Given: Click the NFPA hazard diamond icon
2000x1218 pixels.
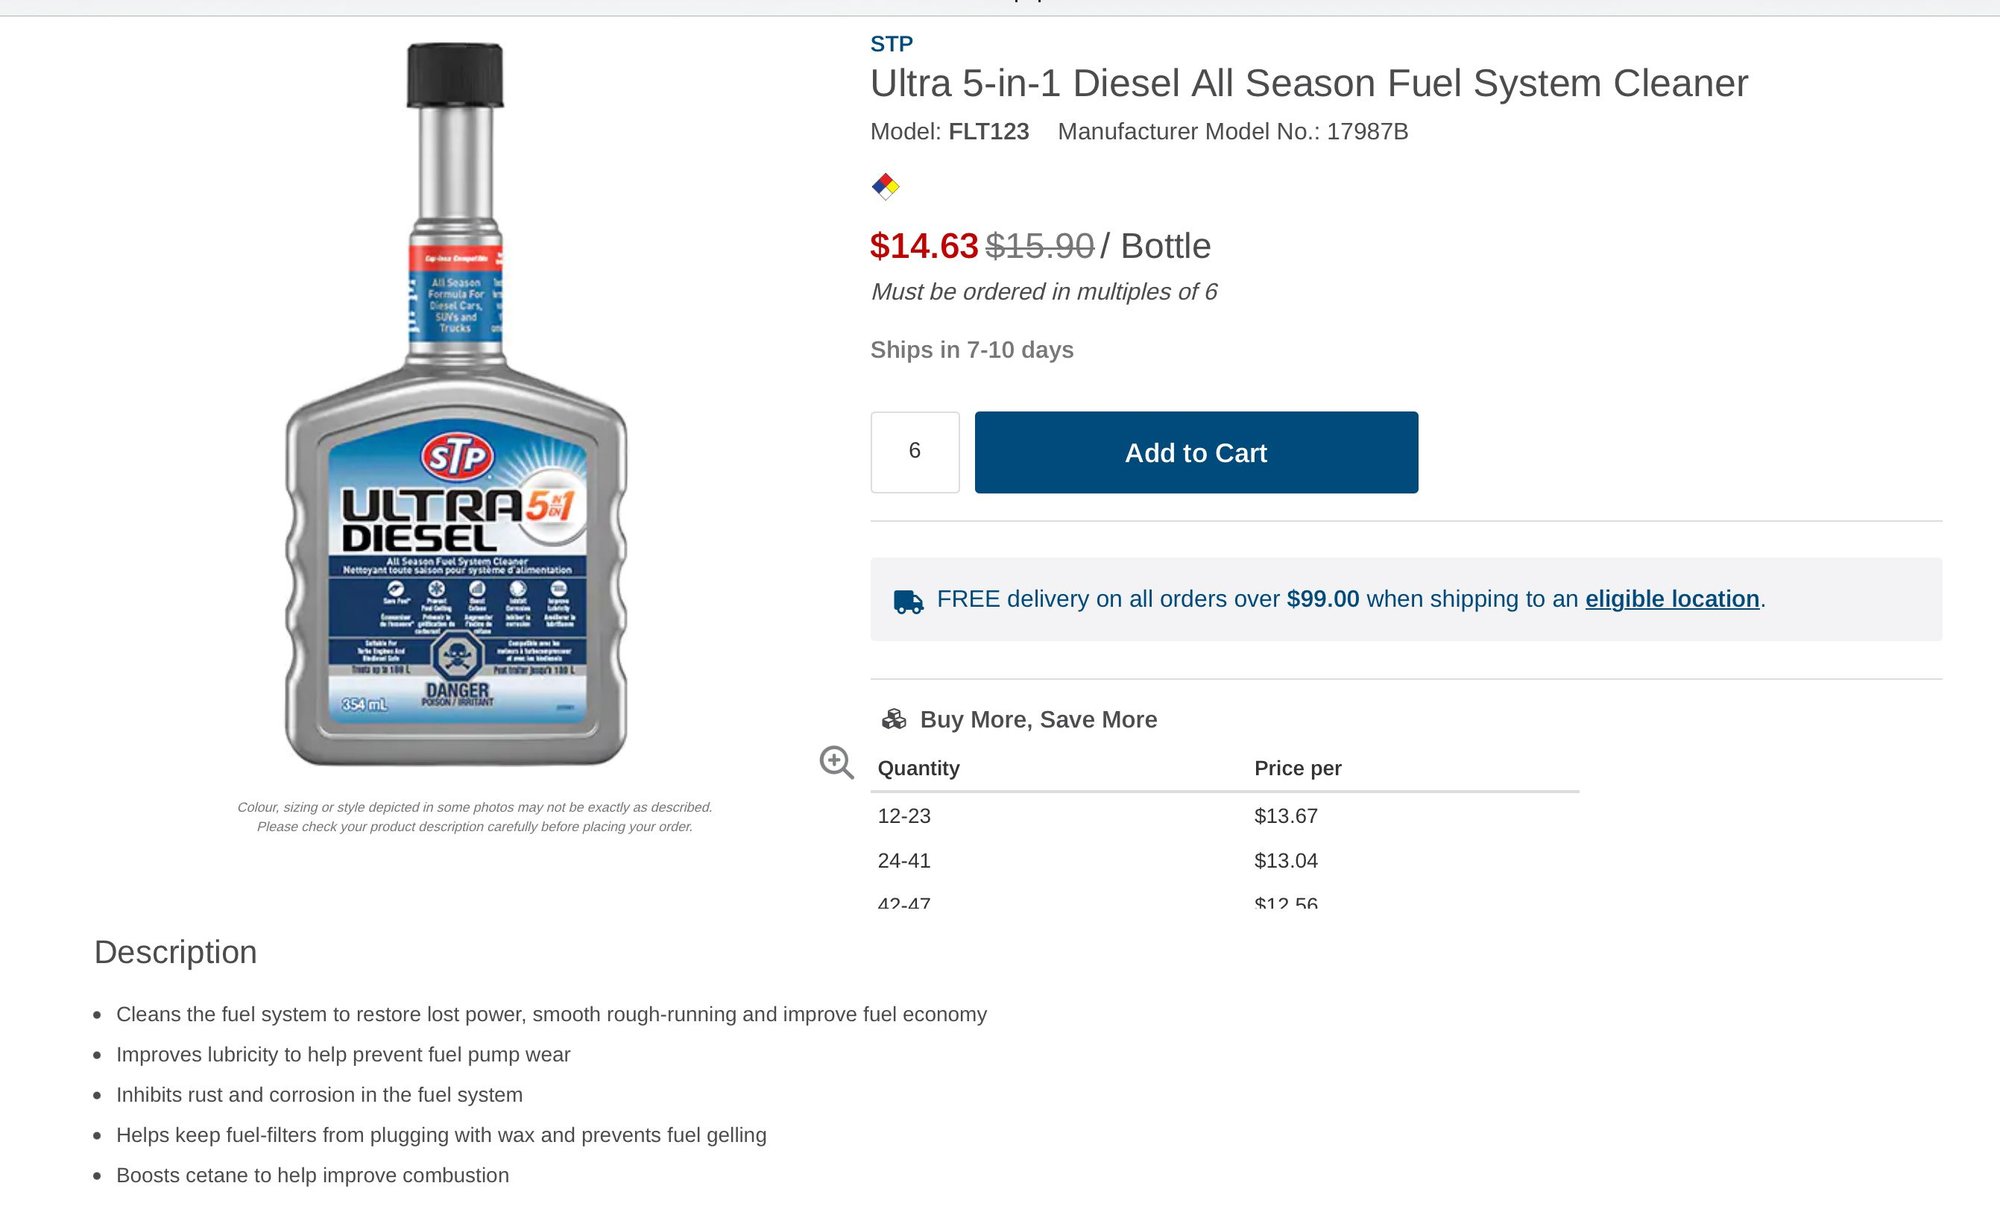Looking at the screenshot, I should tap(888, 185).
